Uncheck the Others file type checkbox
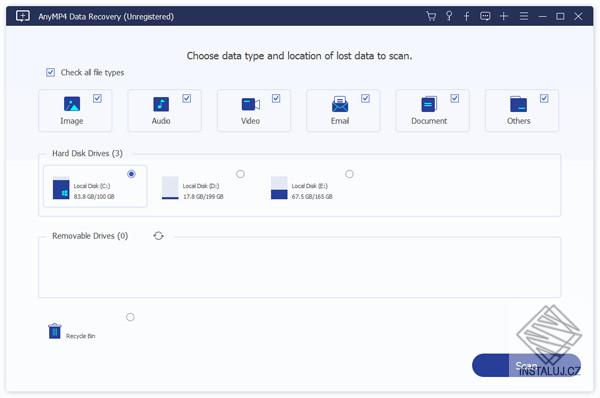This screenshot has width=600, height=398. click(544, 98)
